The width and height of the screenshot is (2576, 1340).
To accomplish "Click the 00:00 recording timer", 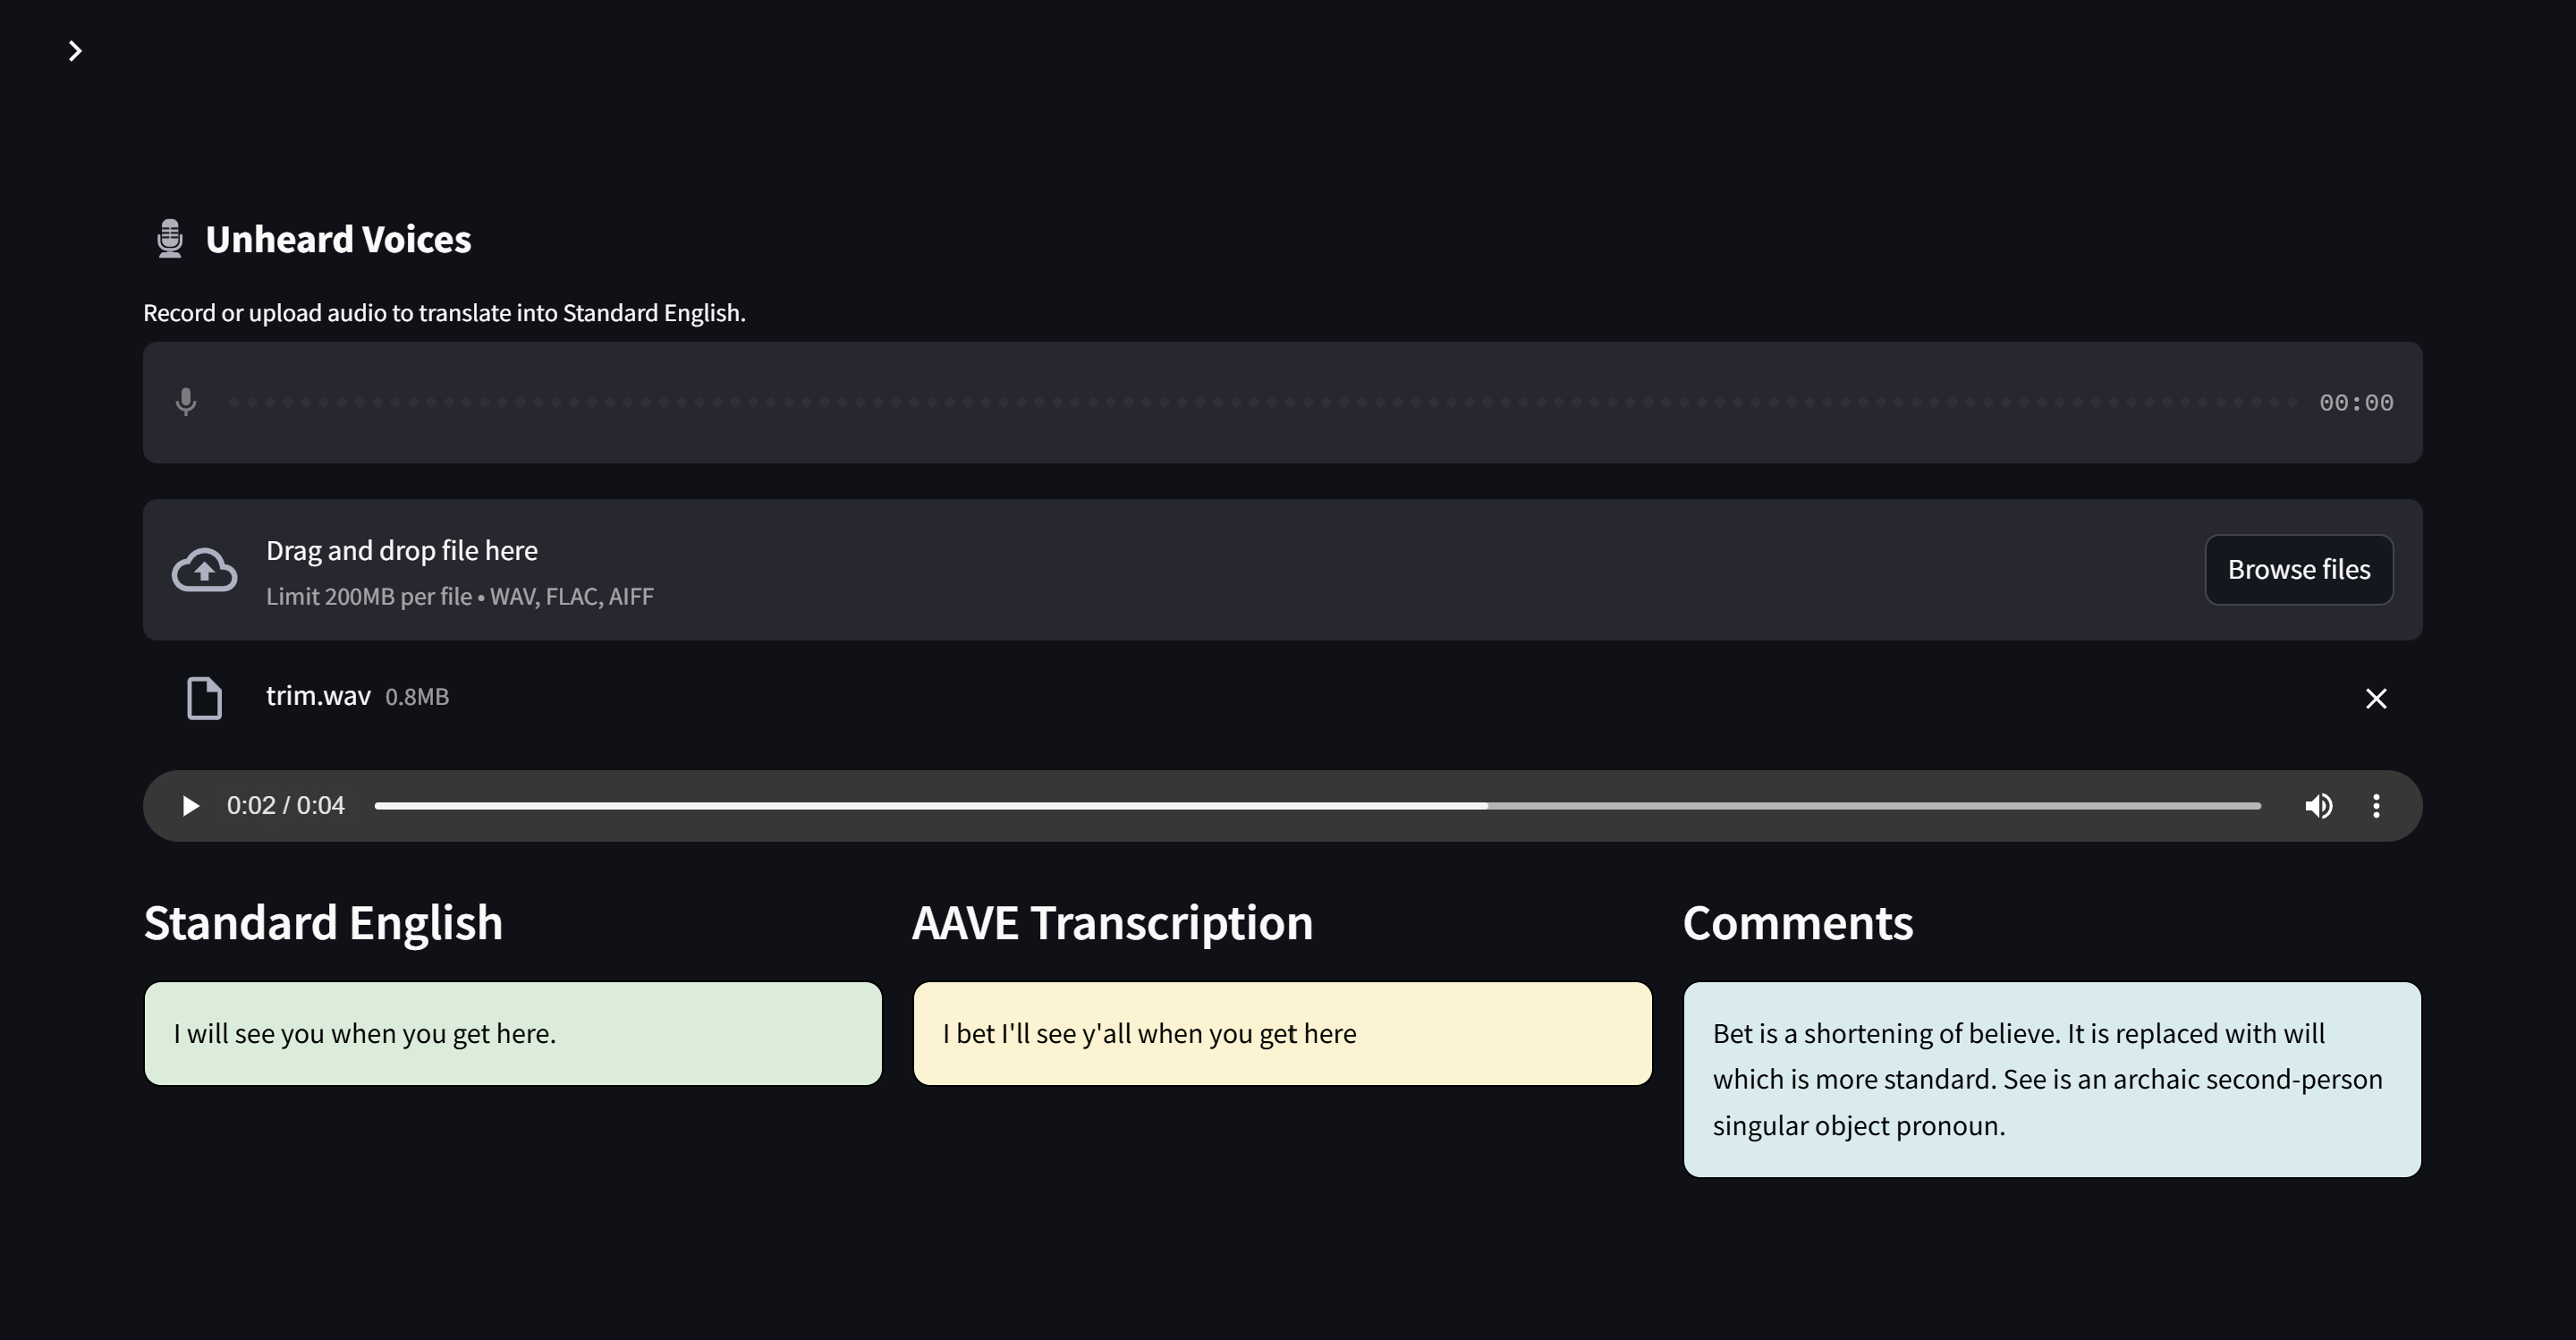I will pos(2356,402).
